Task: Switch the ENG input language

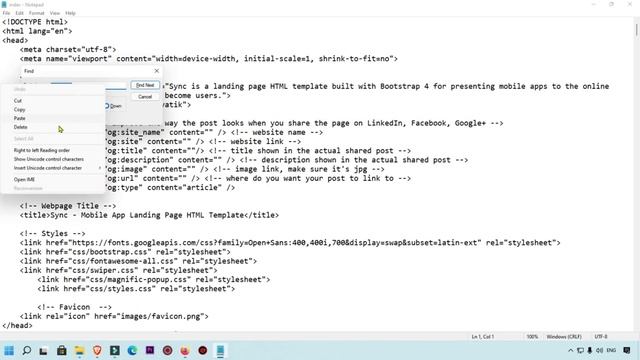Action: [611, 350]
